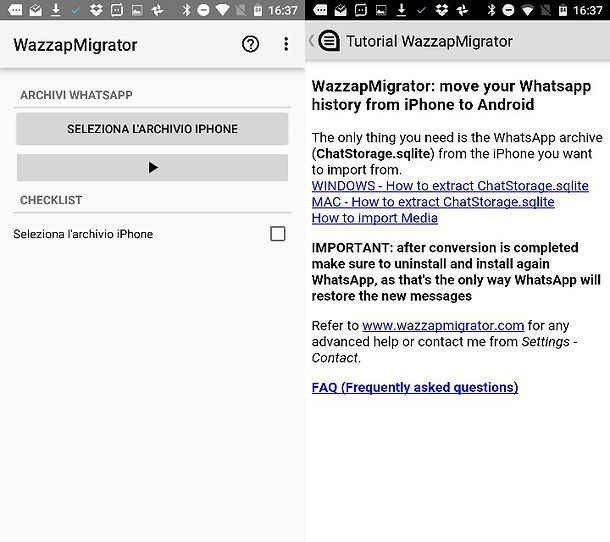Screen dimensions: 610x542
Task: Open the How to import Media link
Action: pyautogui.click(x=375, y=218)
